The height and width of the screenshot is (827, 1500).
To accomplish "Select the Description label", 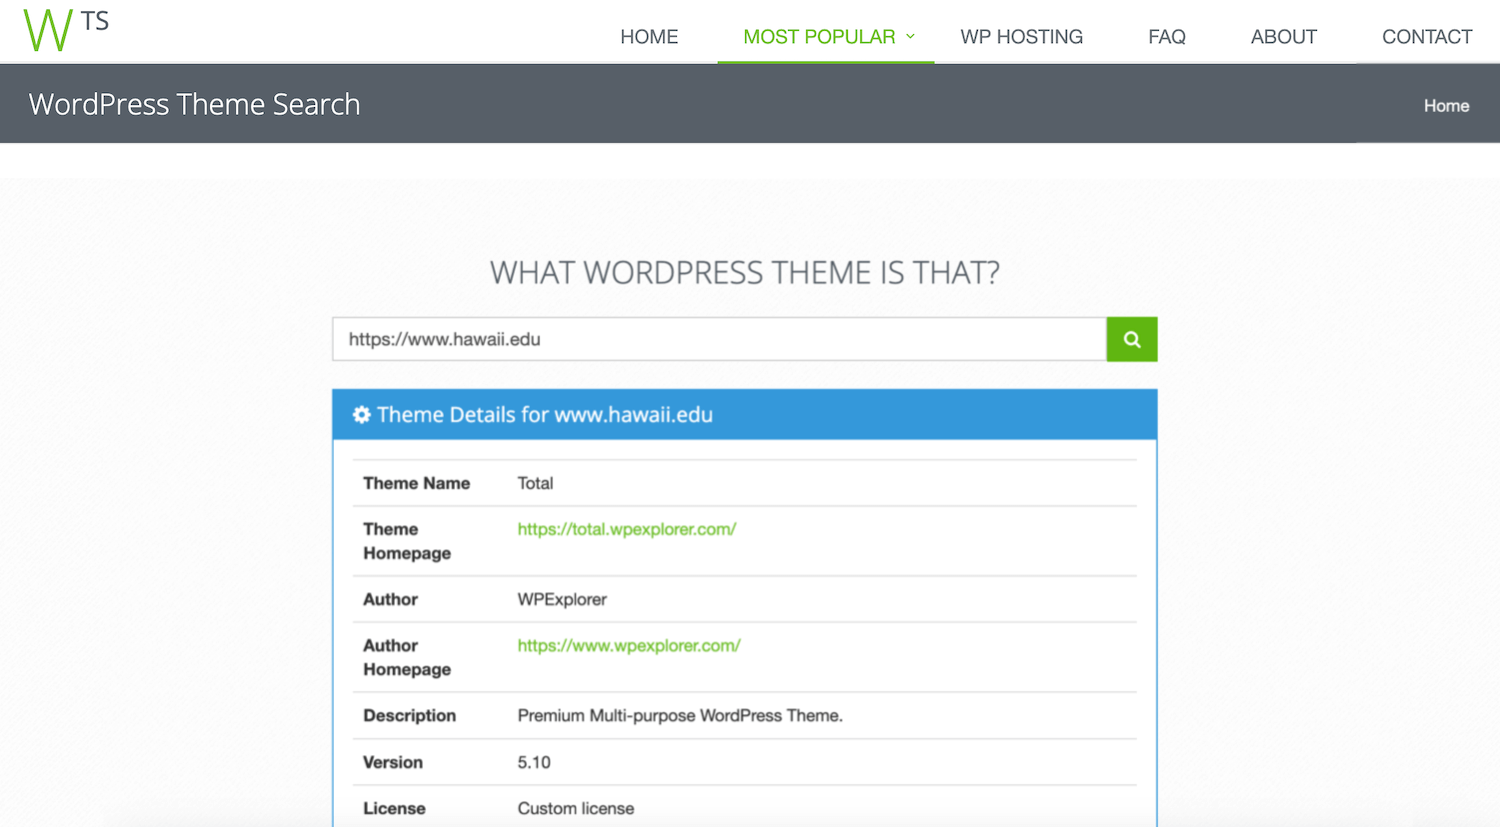I will pyautogui.click(x=409, y=715).
